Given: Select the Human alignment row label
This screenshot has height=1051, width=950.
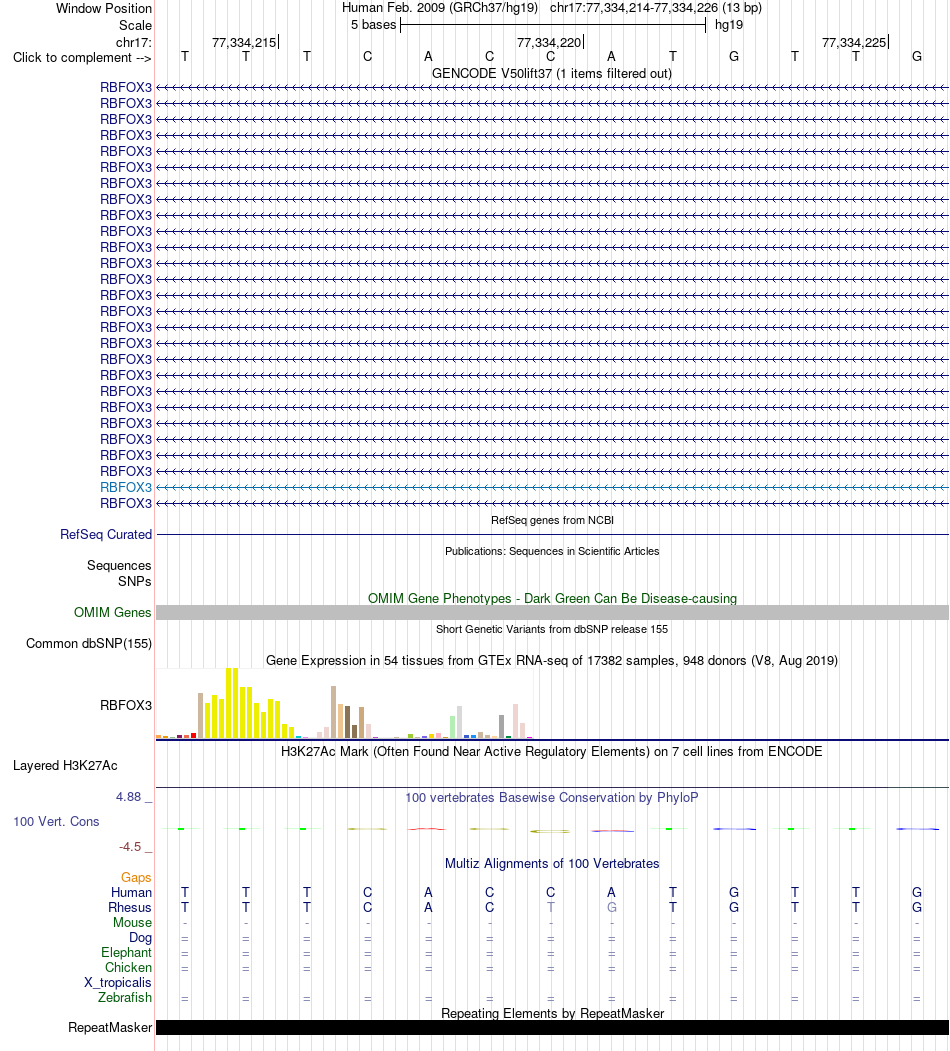Looking at the screenshot, I should pos(131,892).
